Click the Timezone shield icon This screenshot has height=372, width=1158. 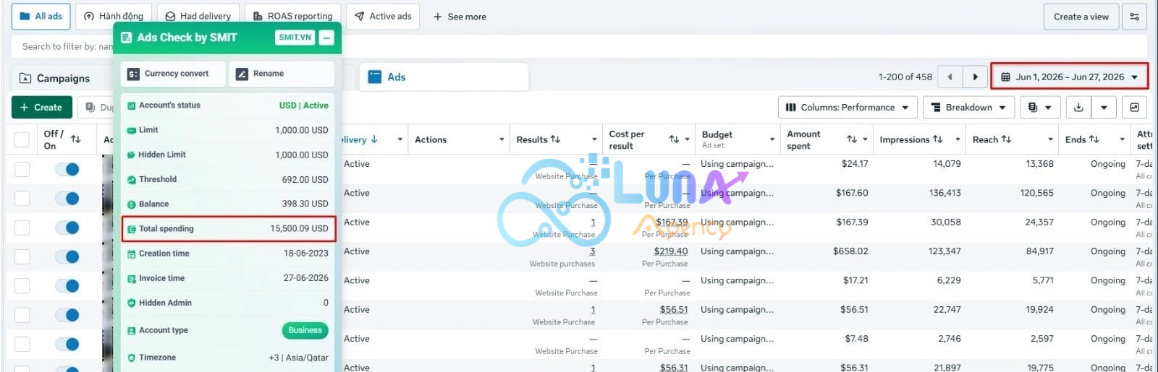pyautogui.click(x=131, y=357)
